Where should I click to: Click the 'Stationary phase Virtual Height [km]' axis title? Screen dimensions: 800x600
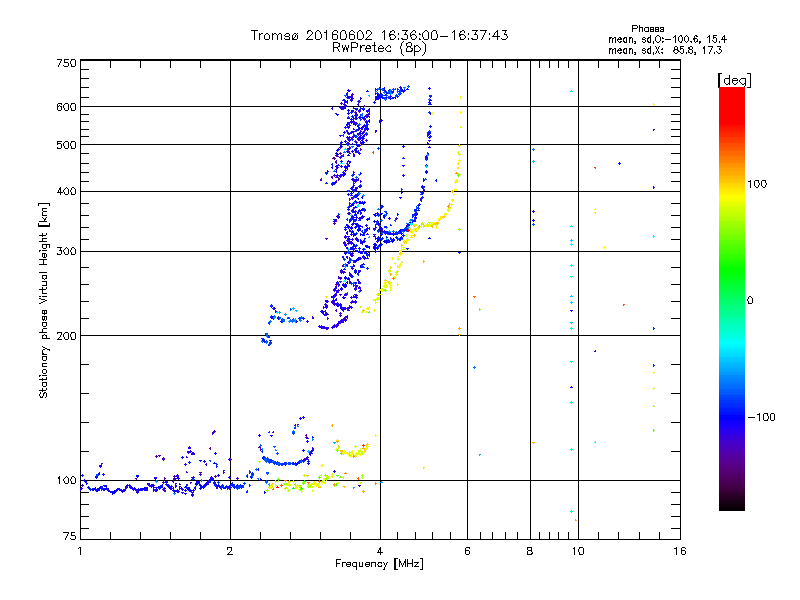pyautogui.click(x=44, y=301)
